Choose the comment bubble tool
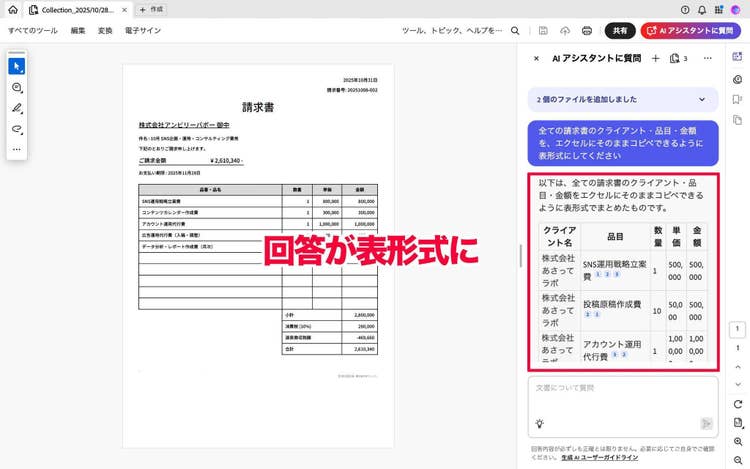Viewport: 750px width, 469px height. click(16, 87)
